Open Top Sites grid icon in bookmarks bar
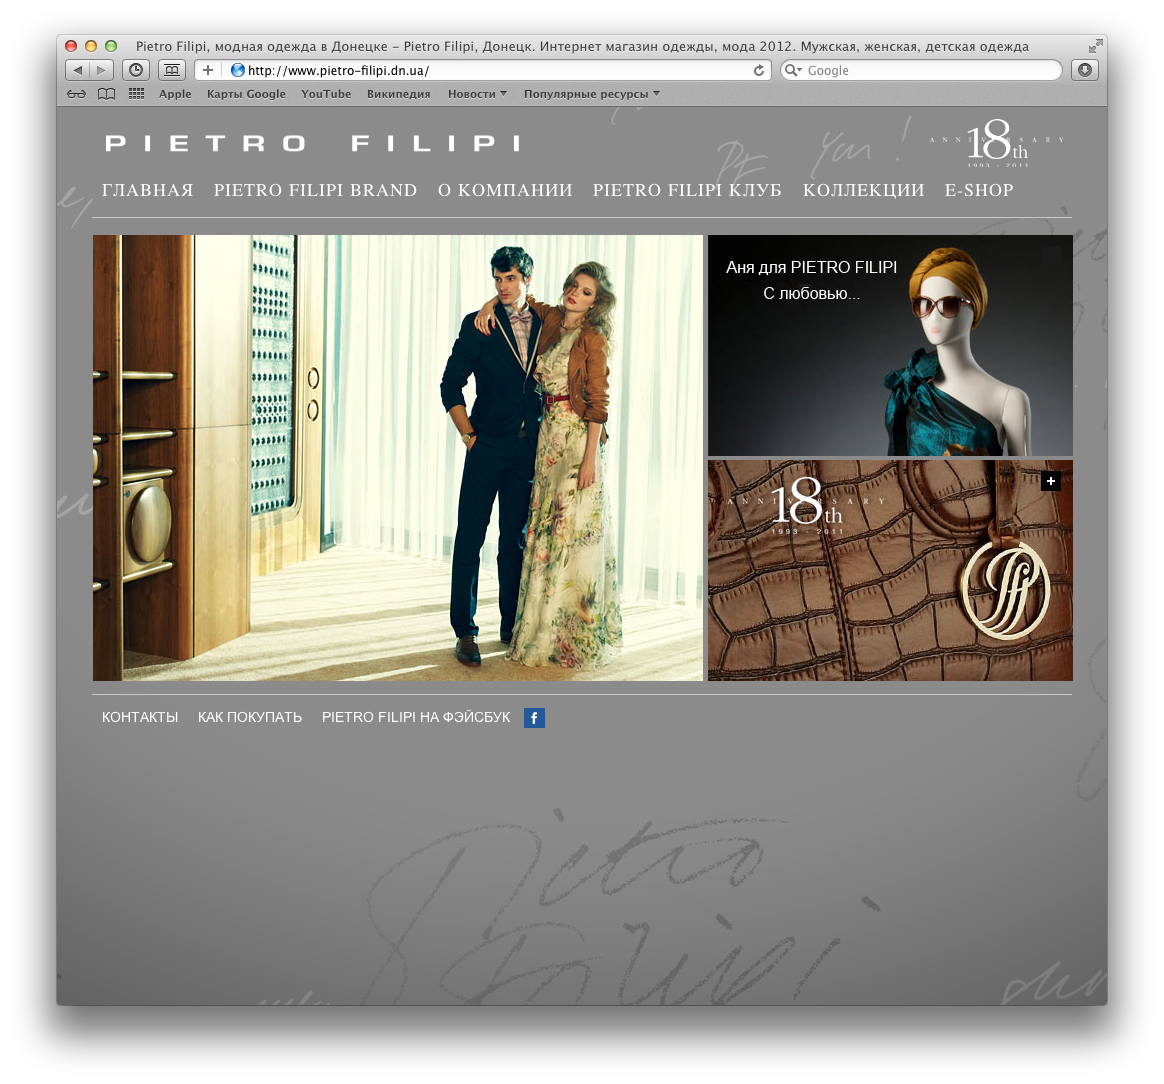 click(x=137, y=94)
